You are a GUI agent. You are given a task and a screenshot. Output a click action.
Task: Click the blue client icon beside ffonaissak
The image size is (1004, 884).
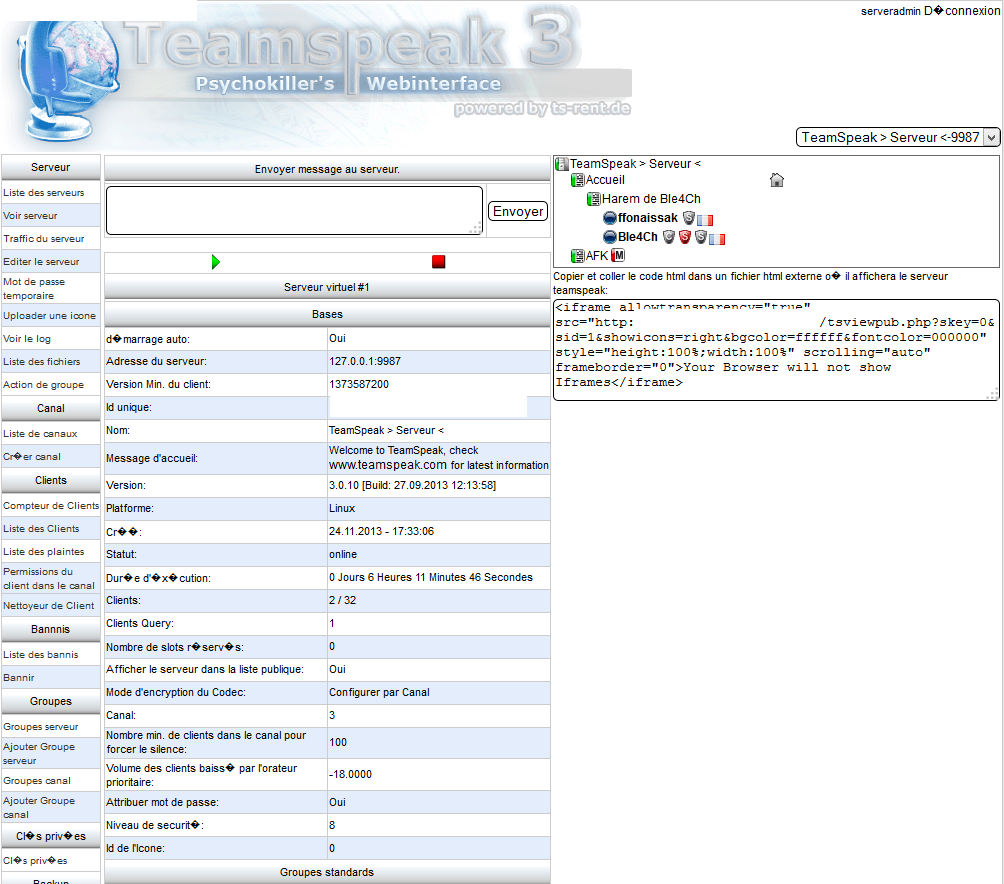[610, 218]
